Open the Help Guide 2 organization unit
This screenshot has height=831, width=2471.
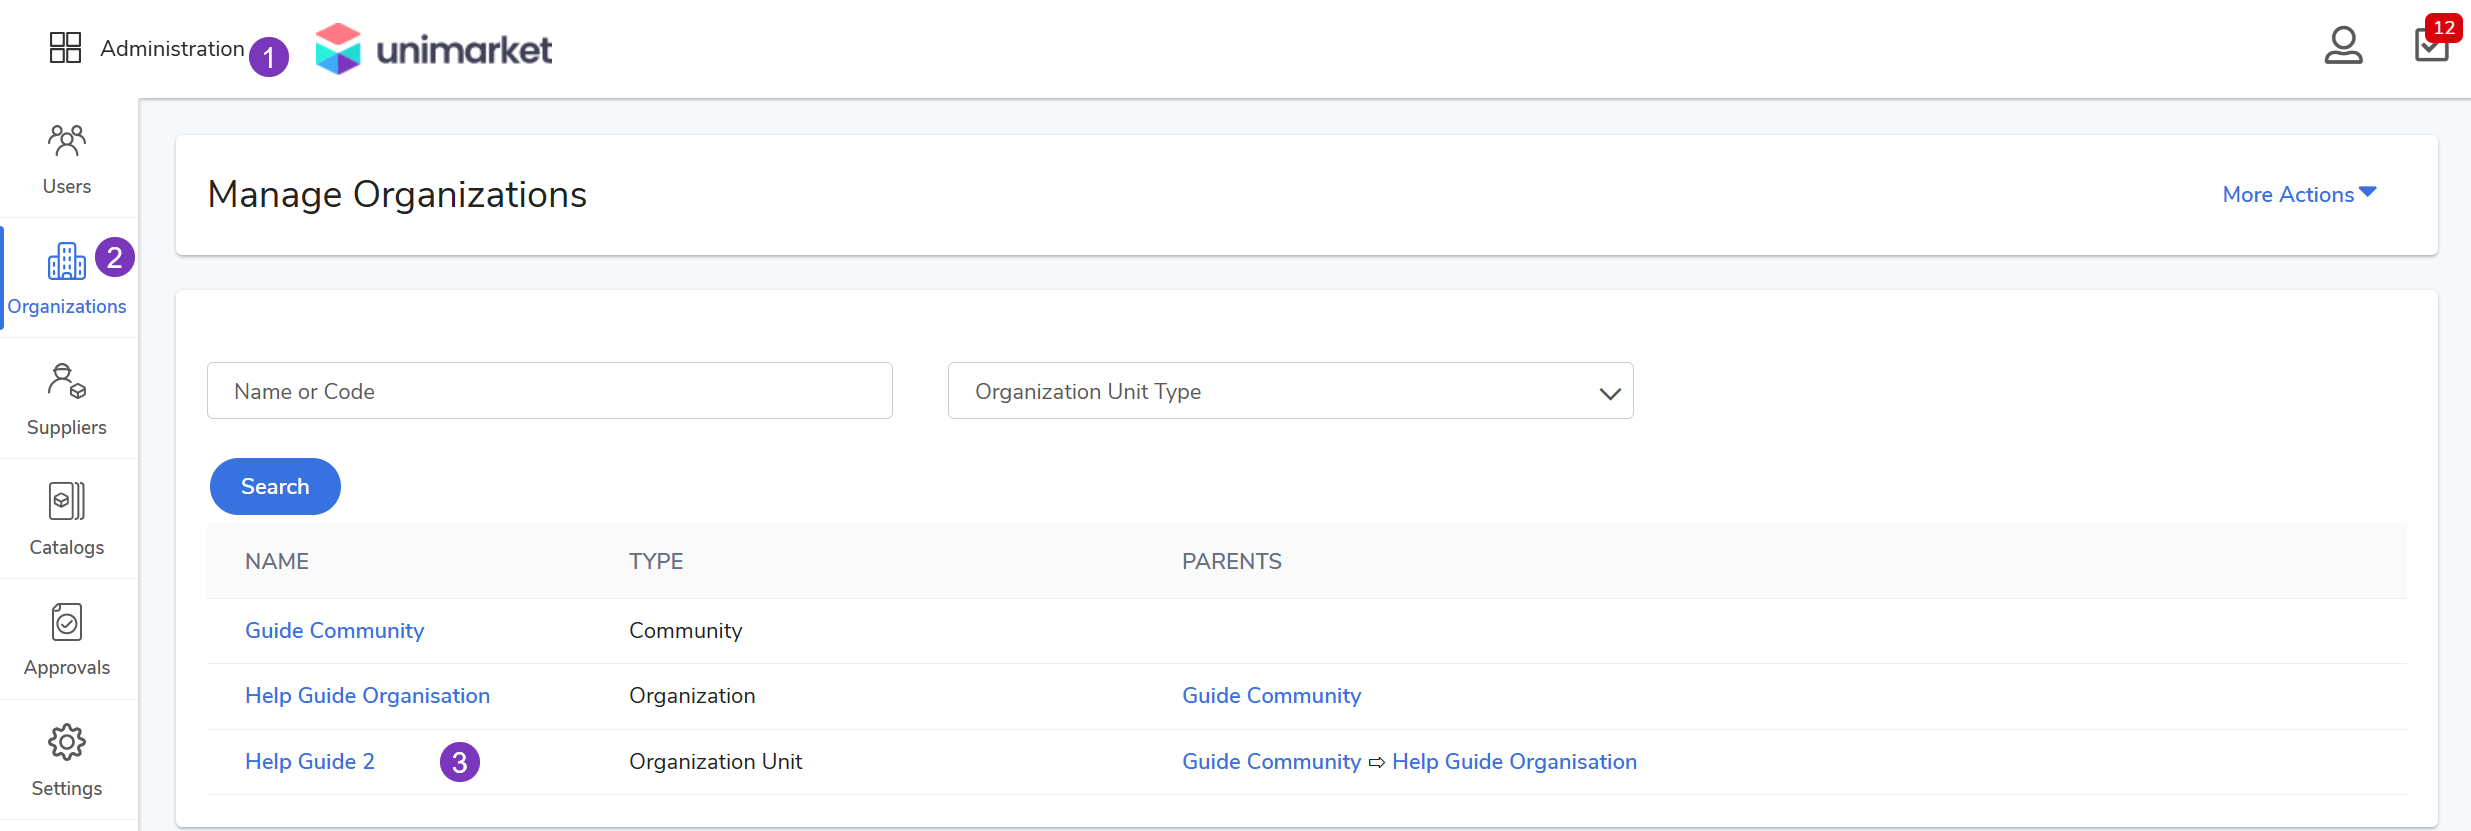(x=310, y=762)
